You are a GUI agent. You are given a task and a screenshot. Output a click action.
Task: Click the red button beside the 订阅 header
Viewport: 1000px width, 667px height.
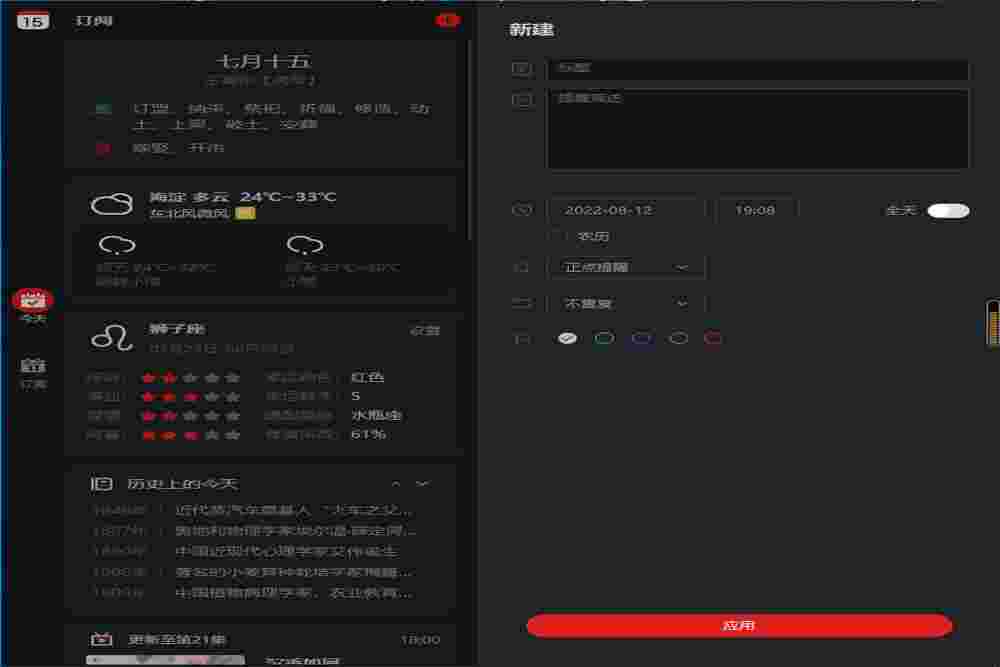448,20
